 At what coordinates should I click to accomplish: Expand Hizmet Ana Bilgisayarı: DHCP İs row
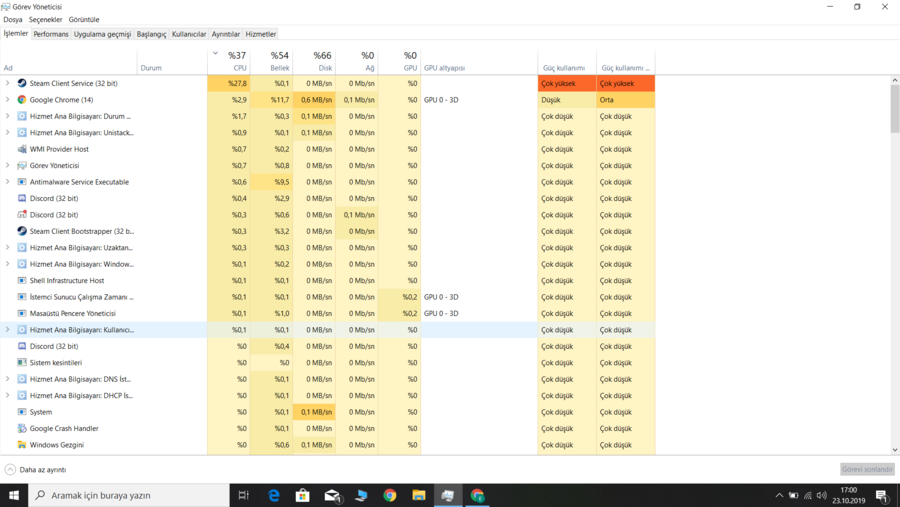pyautogui.click(x=7, y=396)
